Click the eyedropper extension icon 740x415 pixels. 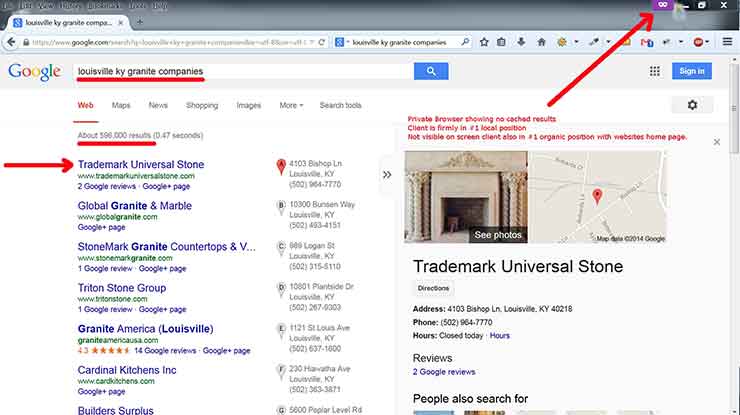pyautogui.click(x=594, y=42)
